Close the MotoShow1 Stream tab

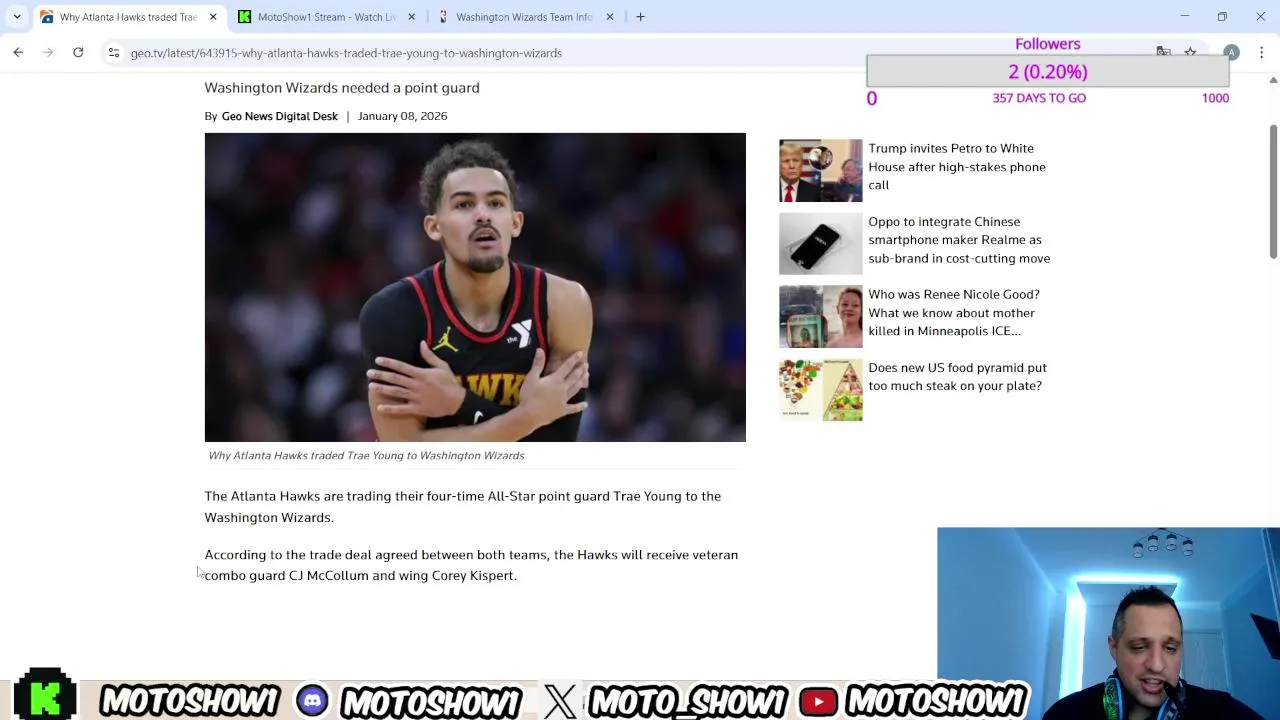point(411,17)
